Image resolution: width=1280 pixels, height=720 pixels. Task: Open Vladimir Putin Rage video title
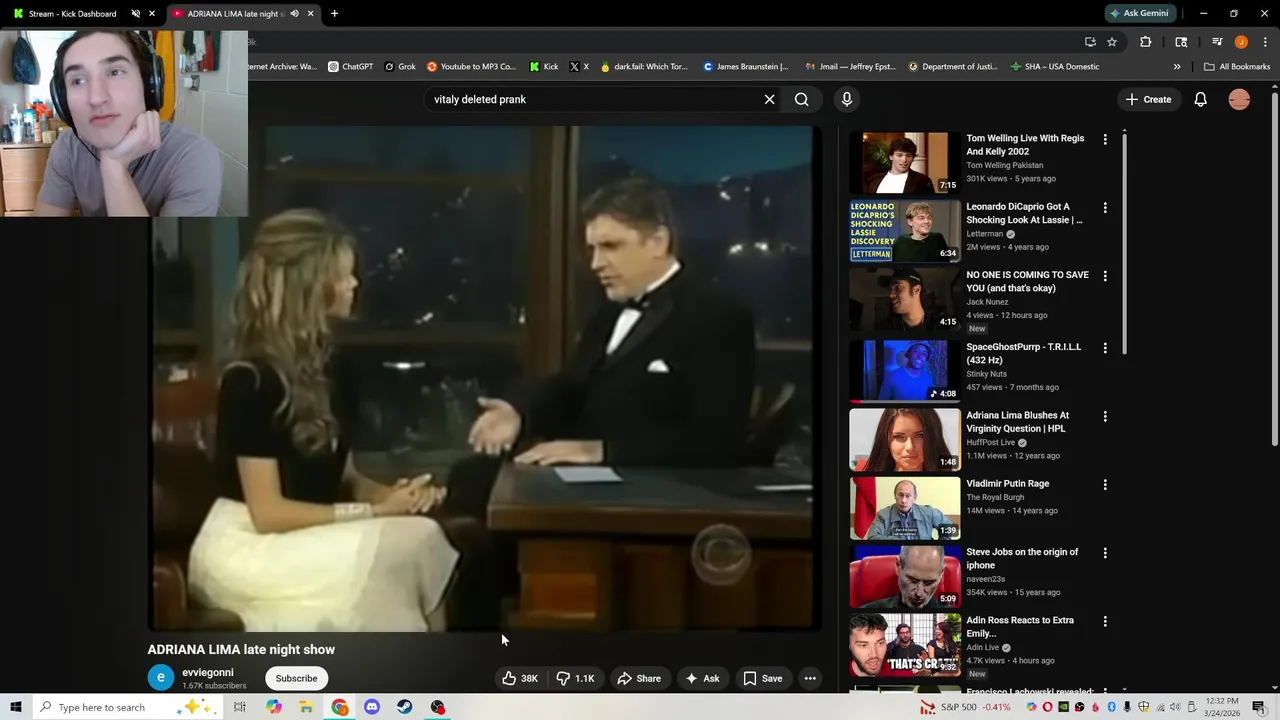tap(1007, 483)
